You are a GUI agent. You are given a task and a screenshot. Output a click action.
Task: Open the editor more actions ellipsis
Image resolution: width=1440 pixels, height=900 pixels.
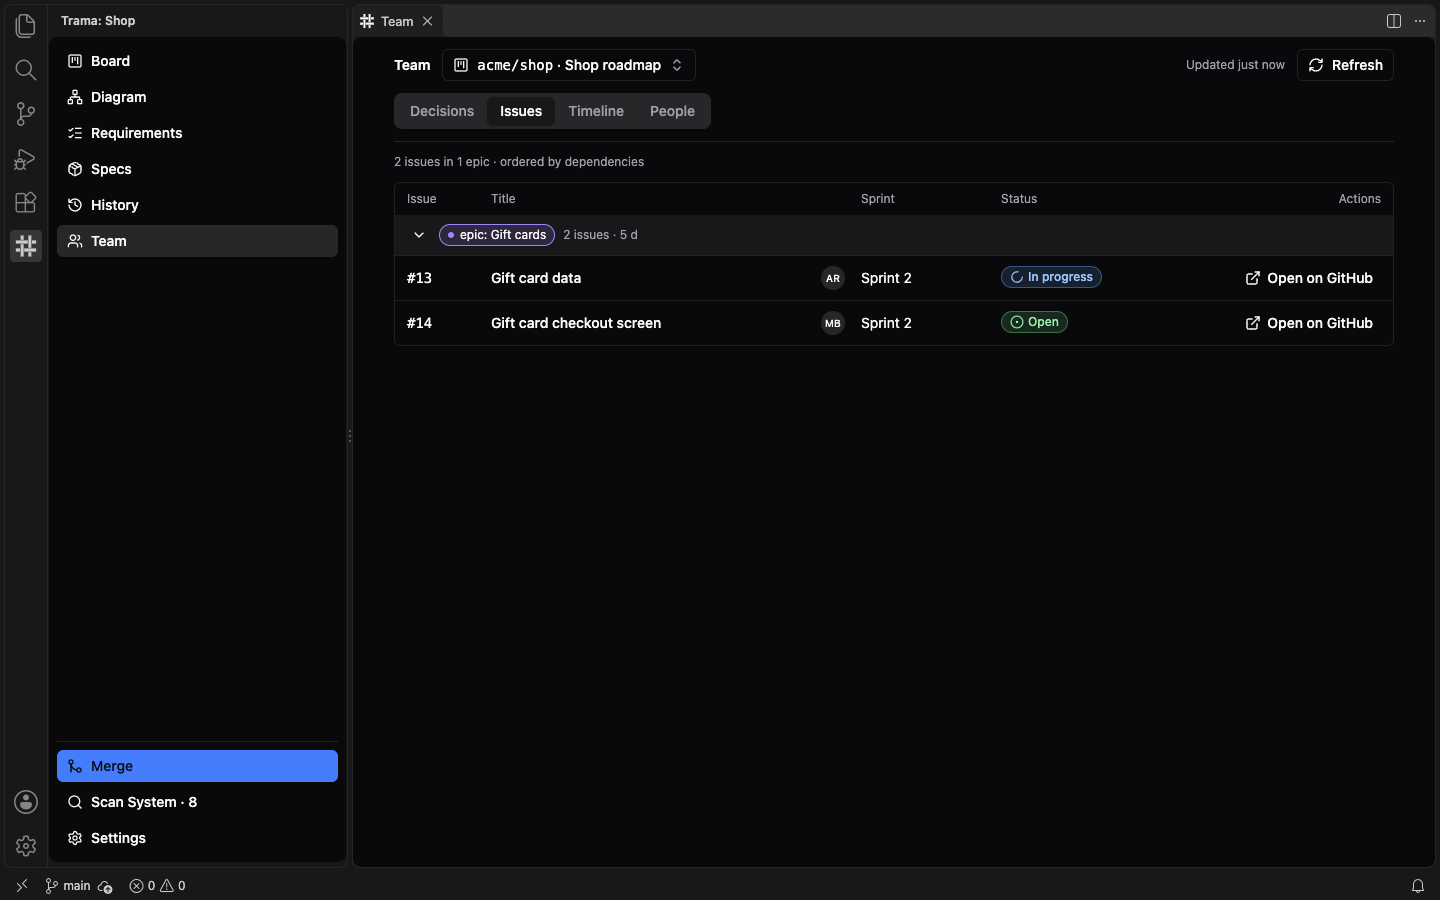pos(1420,21)
